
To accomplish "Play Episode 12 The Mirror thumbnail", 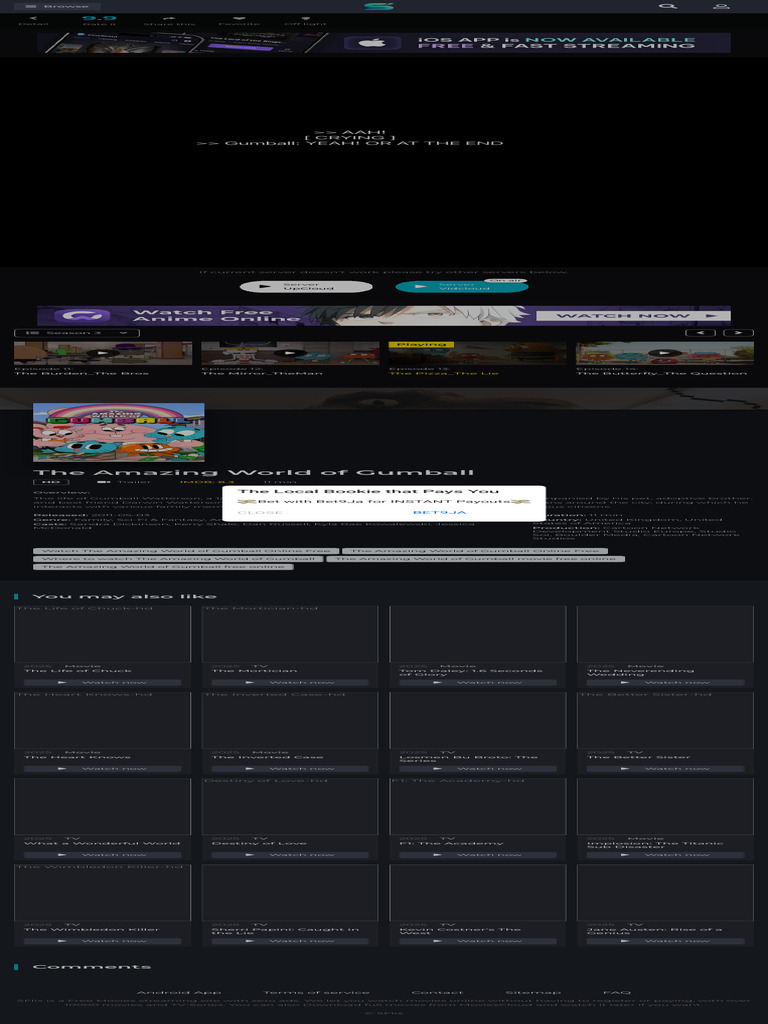I will [x=290, y=353].
